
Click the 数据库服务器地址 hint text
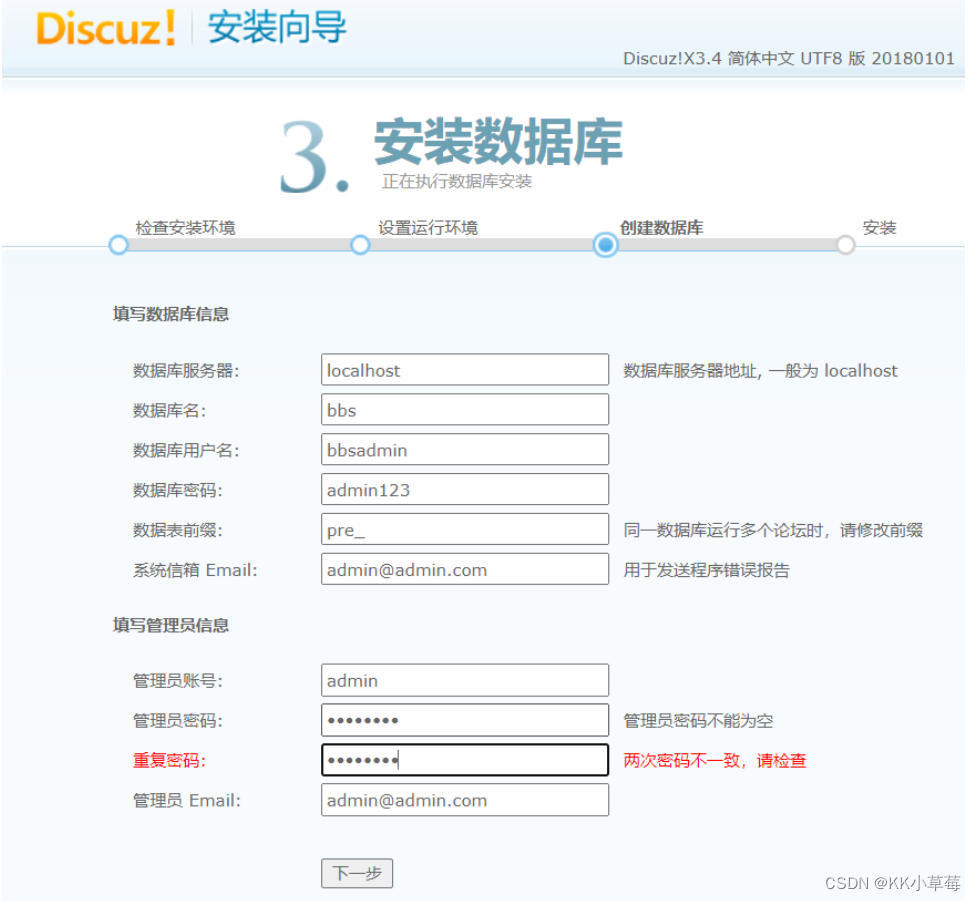tap(761, 371)
